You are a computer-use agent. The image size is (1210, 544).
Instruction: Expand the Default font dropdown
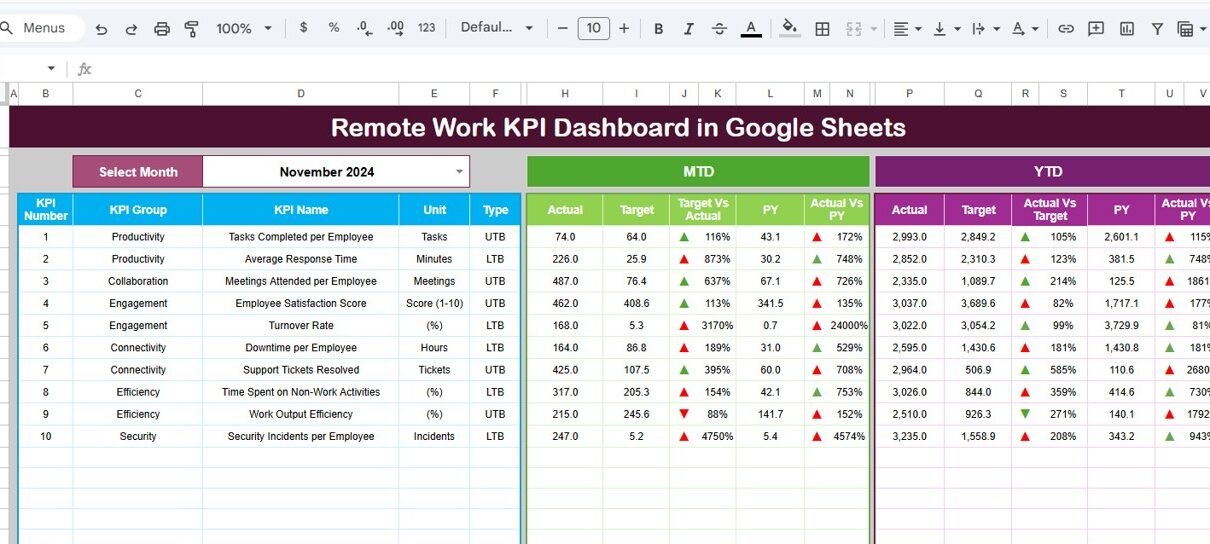[x=496, y=28]
